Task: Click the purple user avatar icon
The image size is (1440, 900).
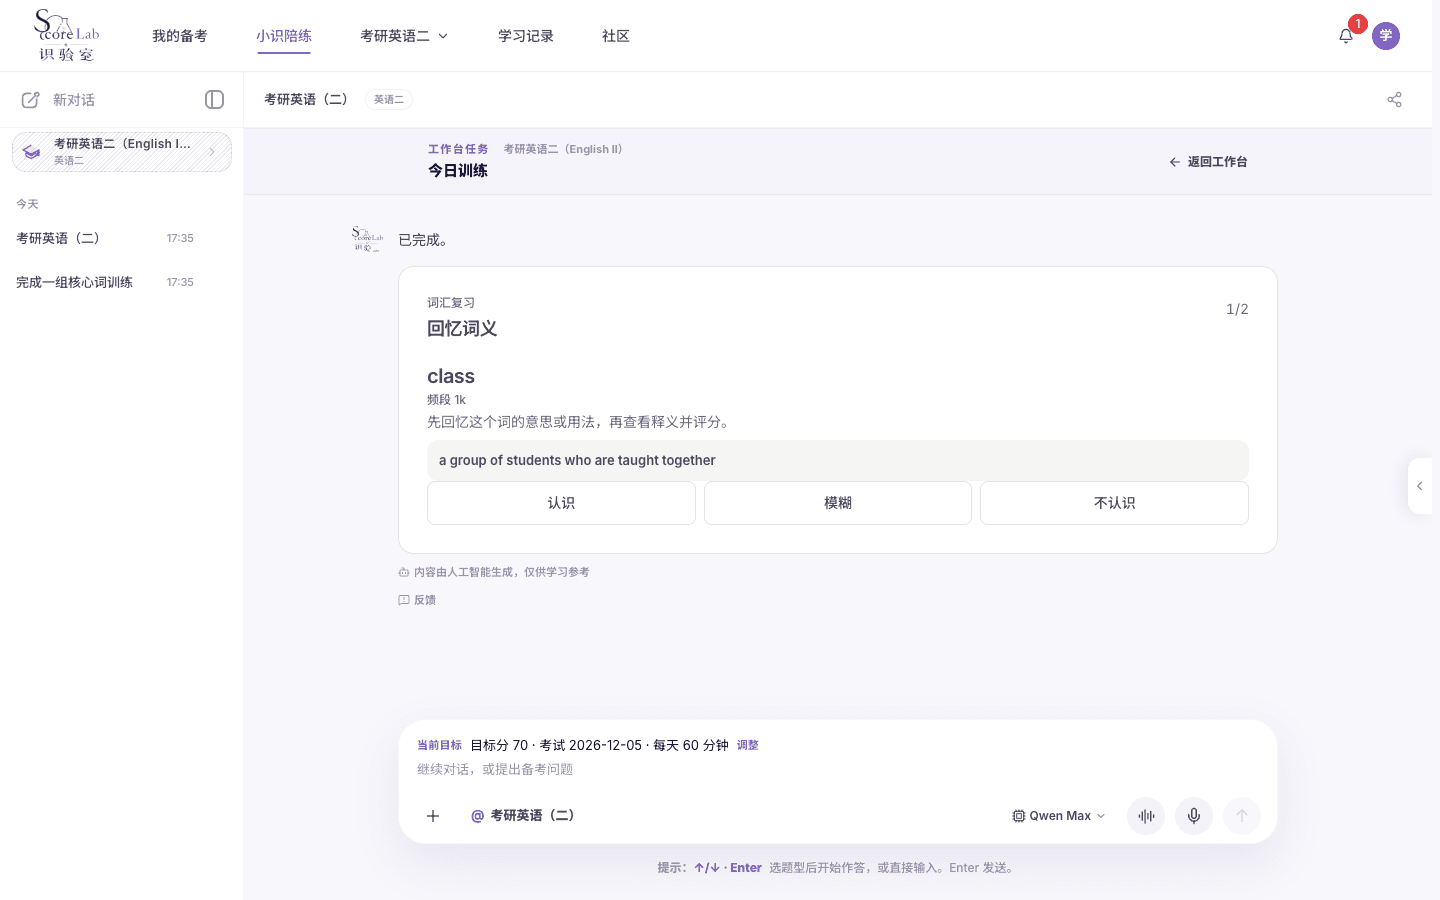Action: tap(1386, 36)
